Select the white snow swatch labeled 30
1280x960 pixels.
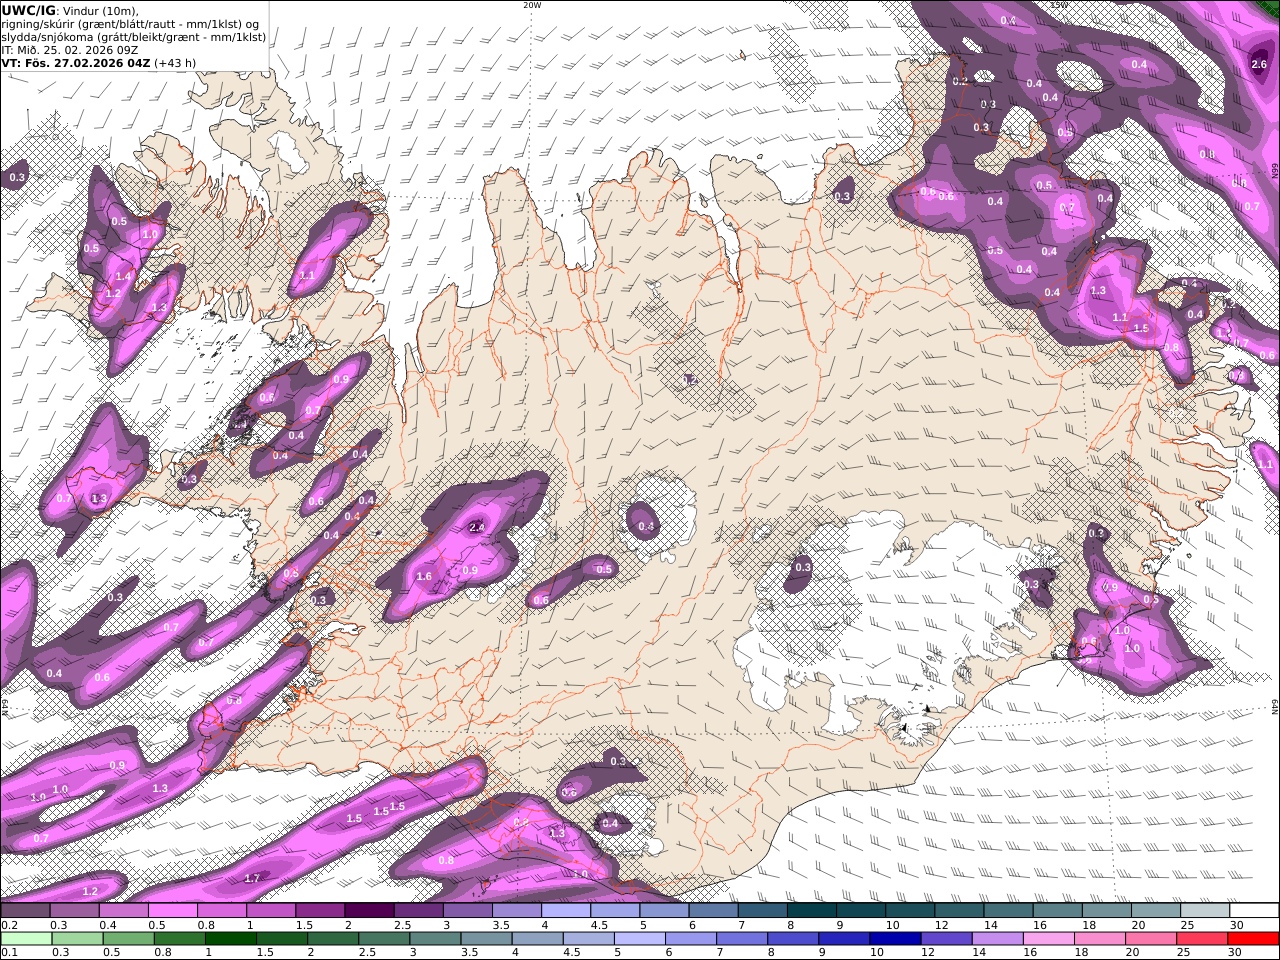[1254, 911]
